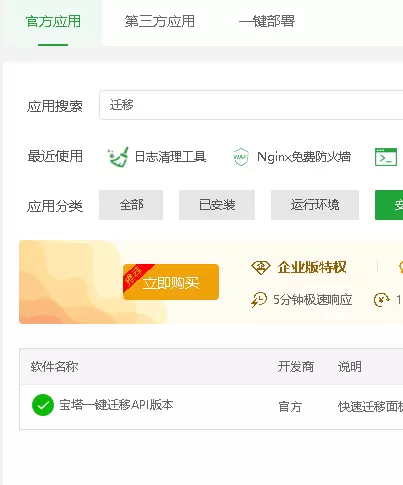Switch to the 官方应用 tab
This screenshot has height=485, width=403.
coord(53,22)
